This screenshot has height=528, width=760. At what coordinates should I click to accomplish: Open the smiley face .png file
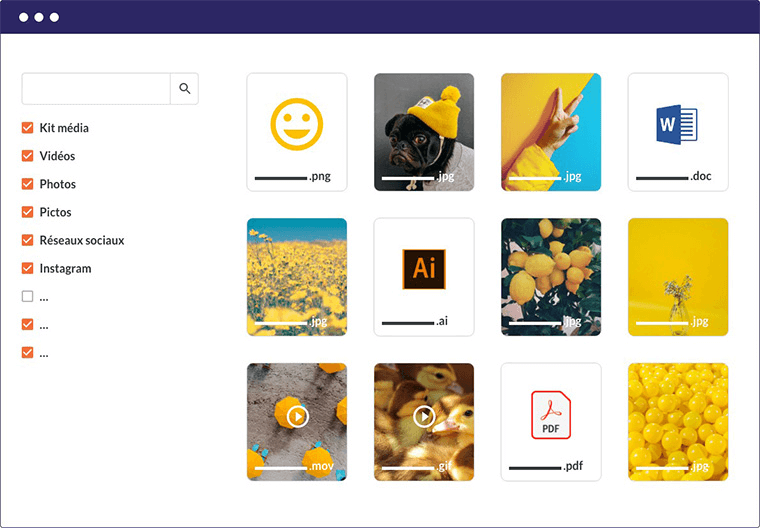(x=297, y=132)
